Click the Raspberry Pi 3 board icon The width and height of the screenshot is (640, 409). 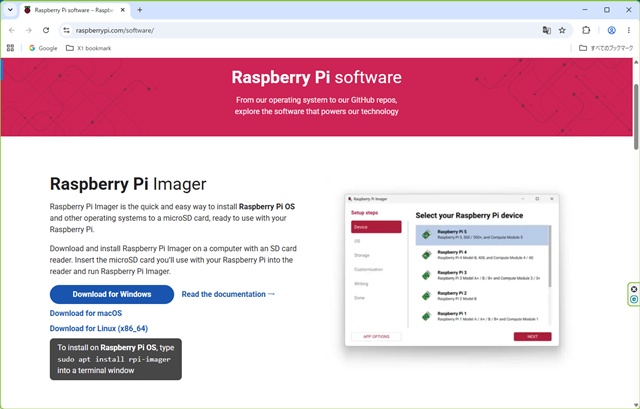click(x=427, y=276)
